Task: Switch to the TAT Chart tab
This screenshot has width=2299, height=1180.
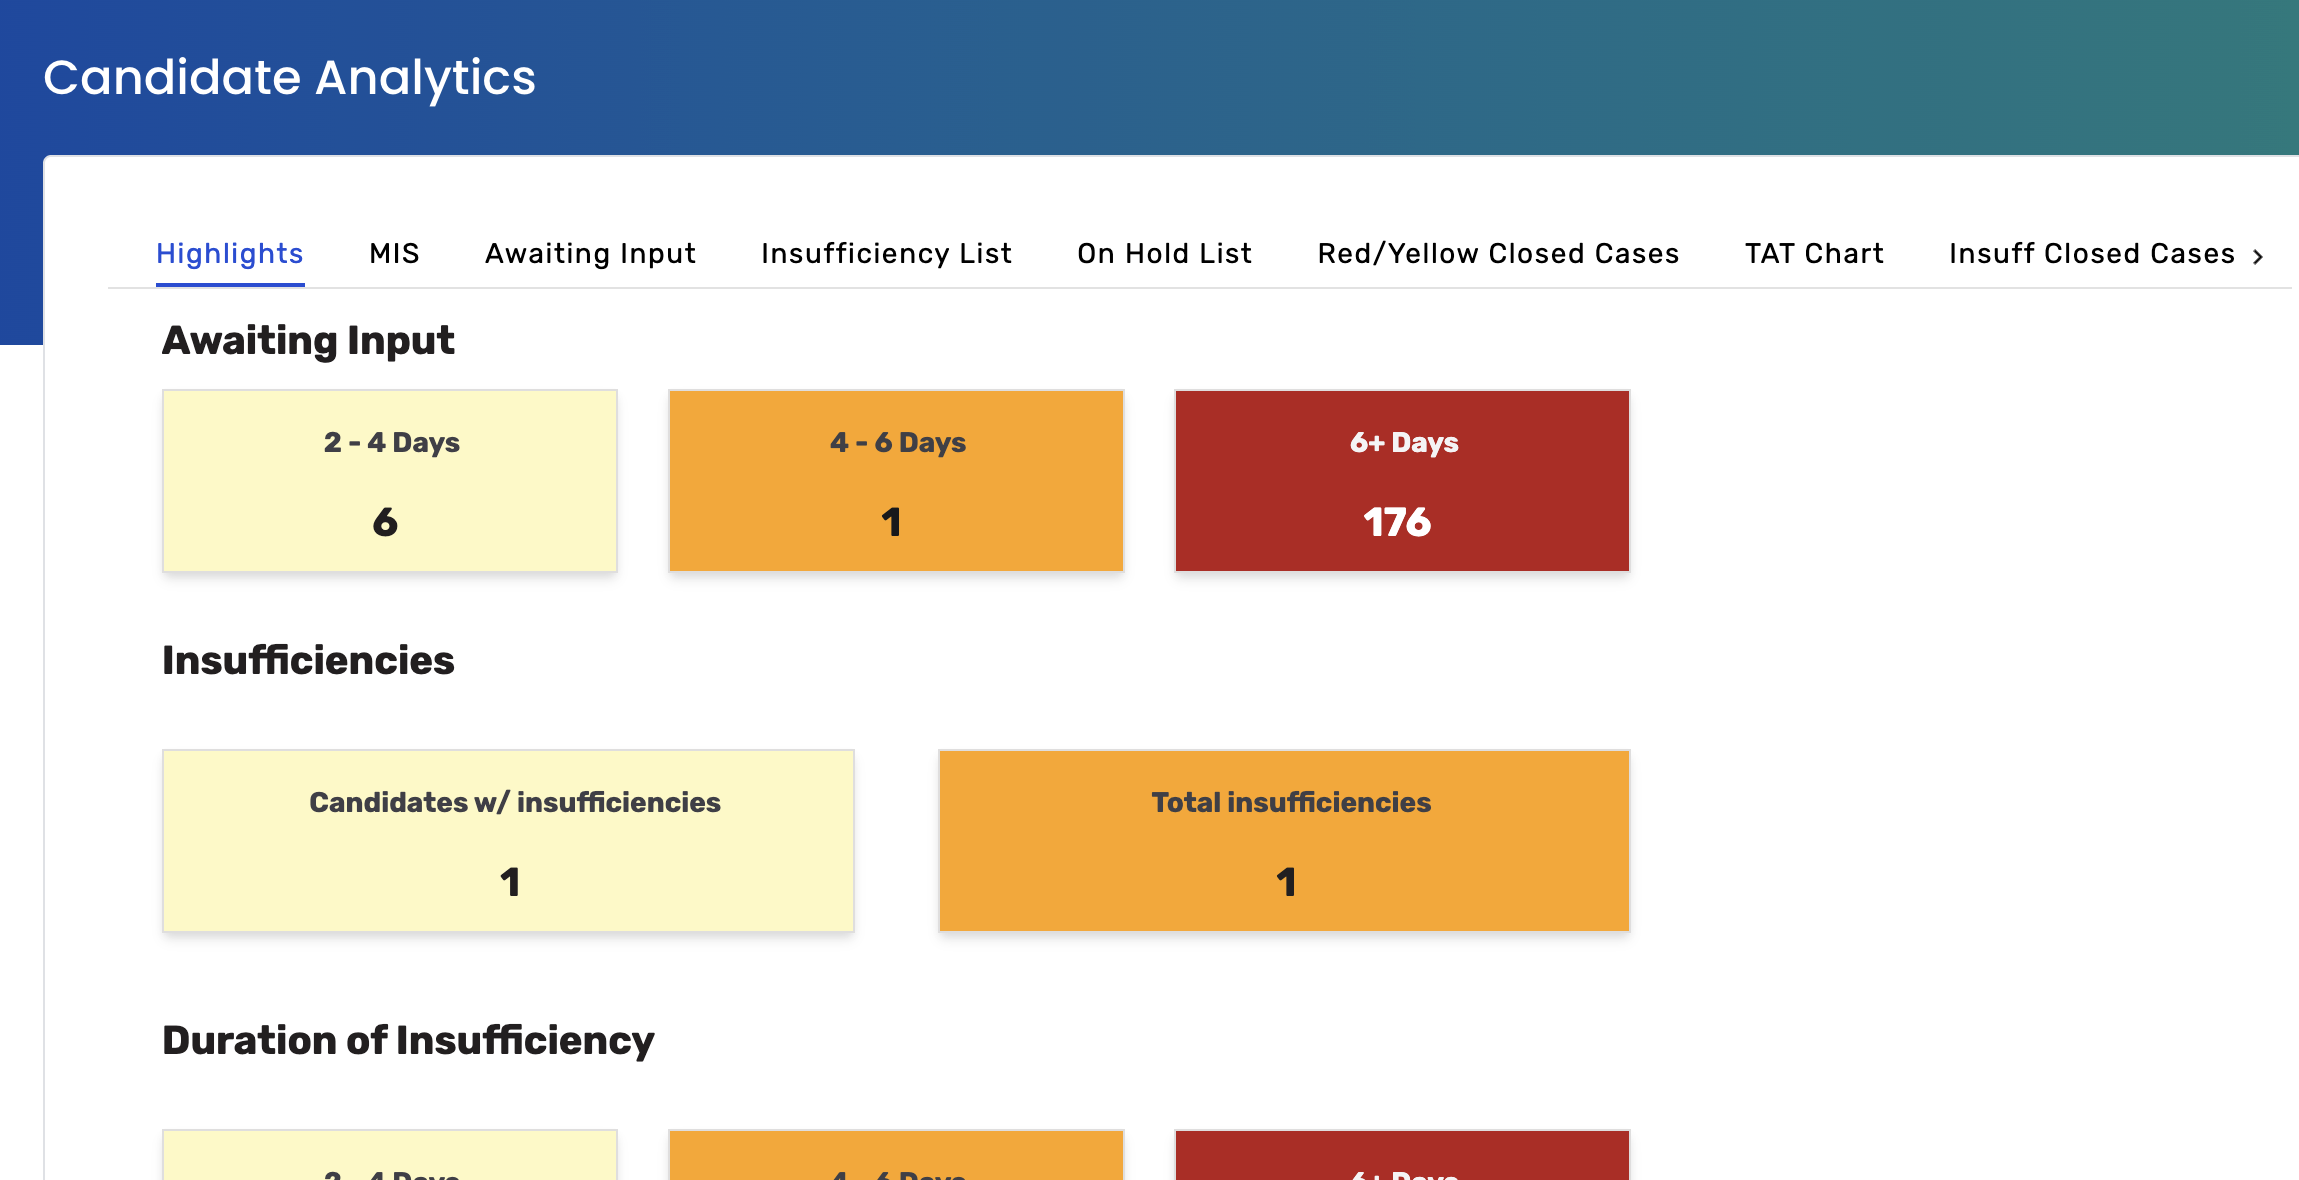Action: click(x=1814, y=254)
